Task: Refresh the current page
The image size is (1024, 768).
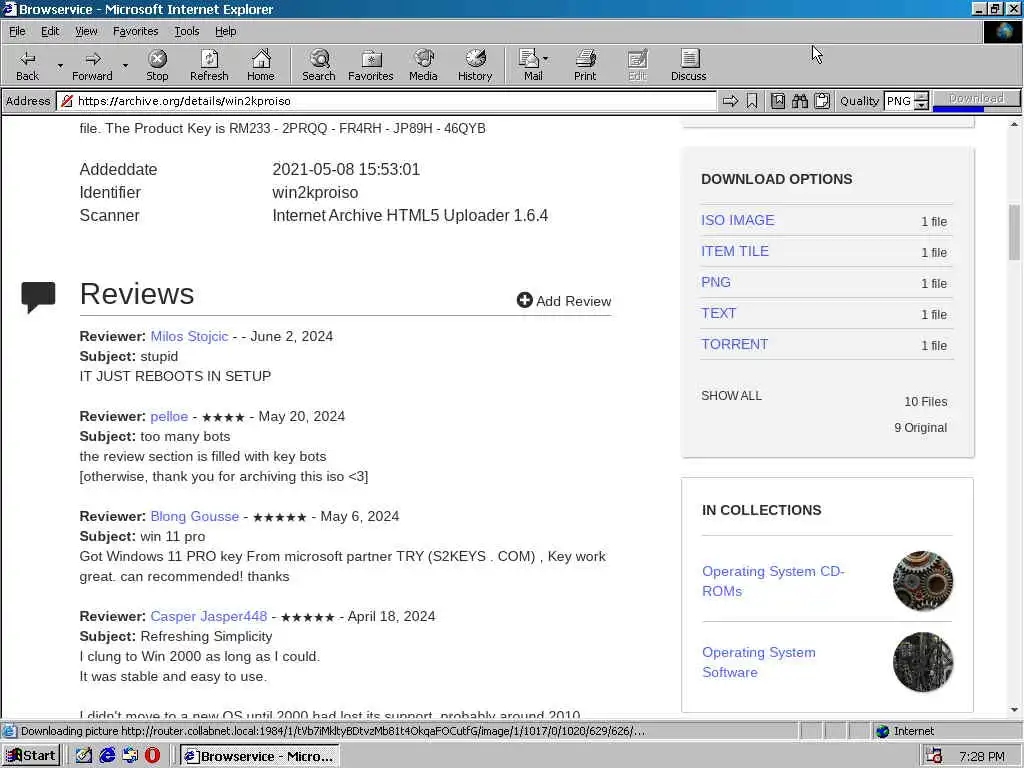Action: pos(209,65)
